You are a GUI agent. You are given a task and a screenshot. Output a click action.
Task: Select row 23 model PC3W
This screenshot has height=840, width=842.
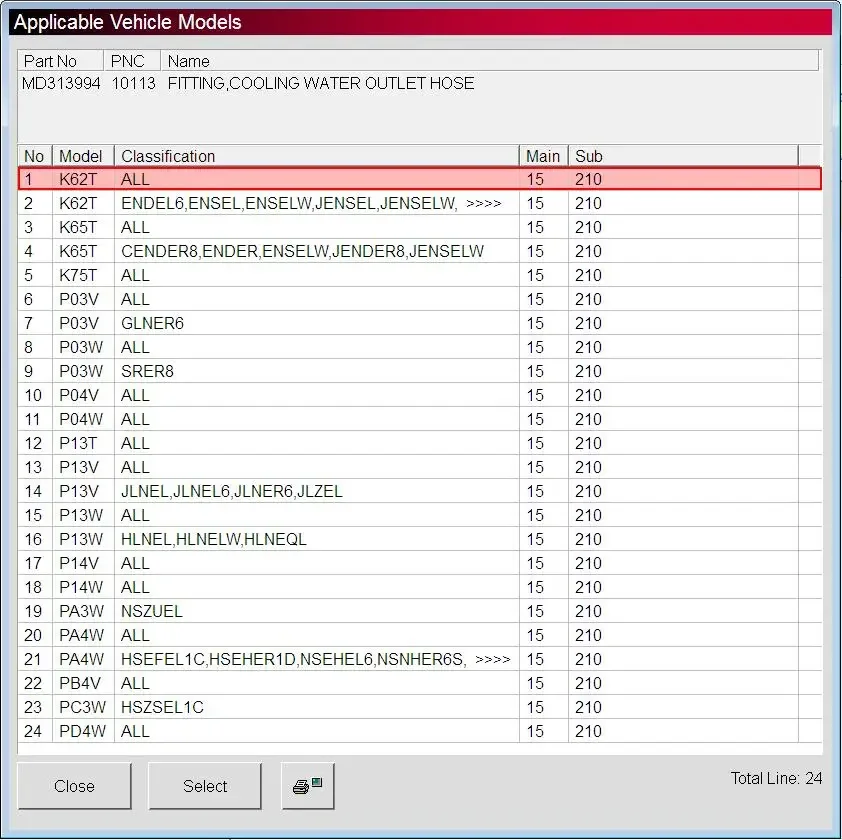(x=82, y=707)
